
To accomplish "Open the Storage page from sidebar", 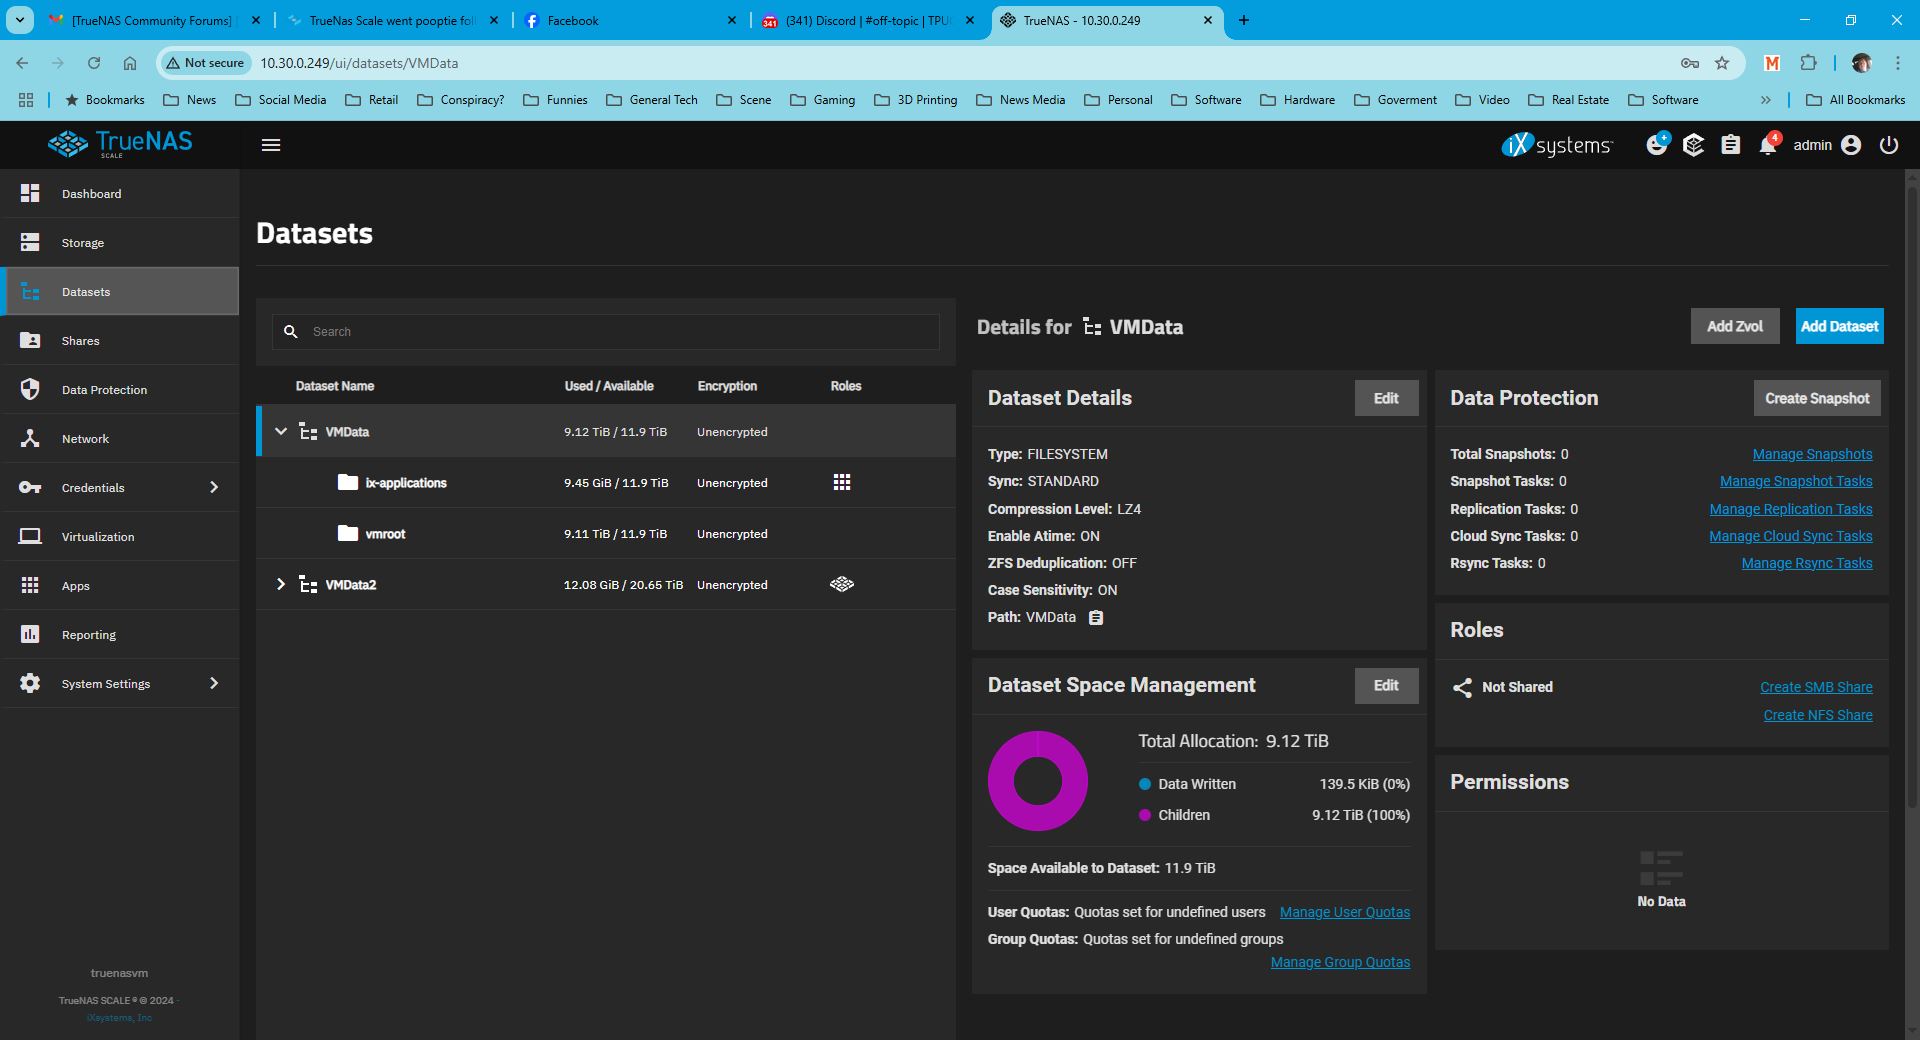I will click(83, 243).
